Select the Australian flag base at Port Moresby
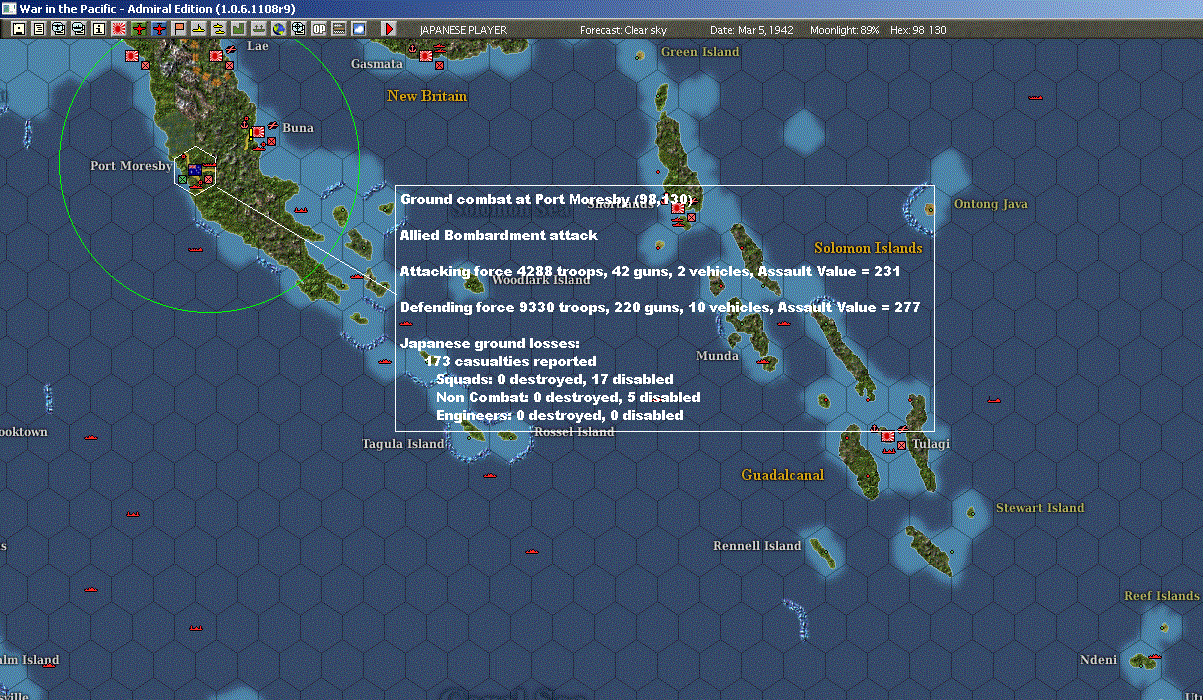This screenshot has width=1203, height=700. [x=195, y=170]
